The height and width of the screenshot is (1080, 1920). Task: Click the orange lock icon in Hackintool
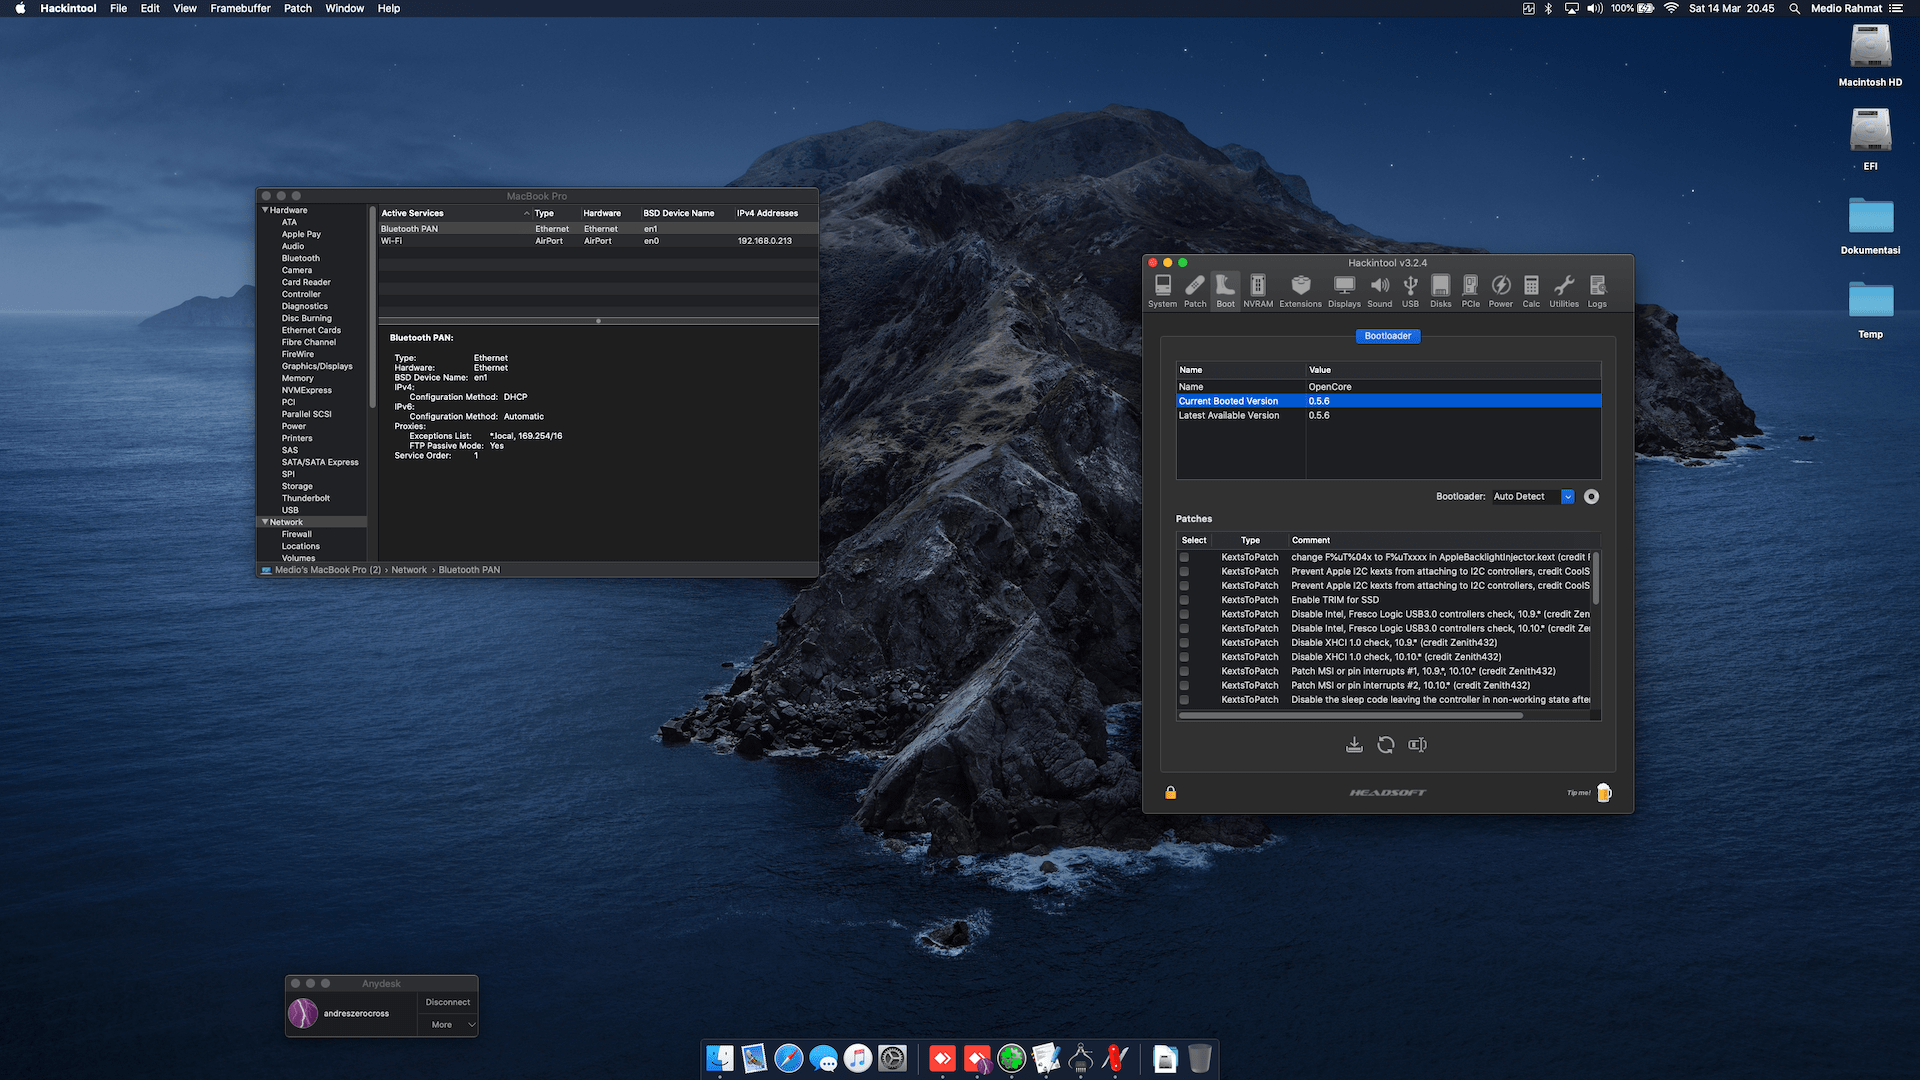pos(1170,793)
